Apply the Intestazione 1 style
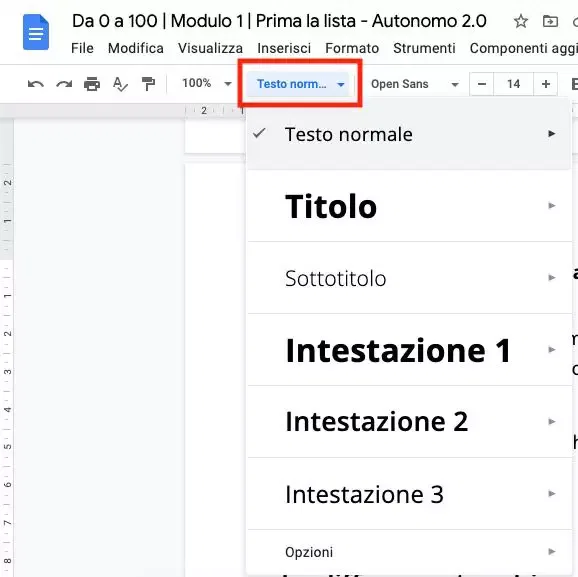The width and height of the screenshot is (578, 577). pos(409,350)
